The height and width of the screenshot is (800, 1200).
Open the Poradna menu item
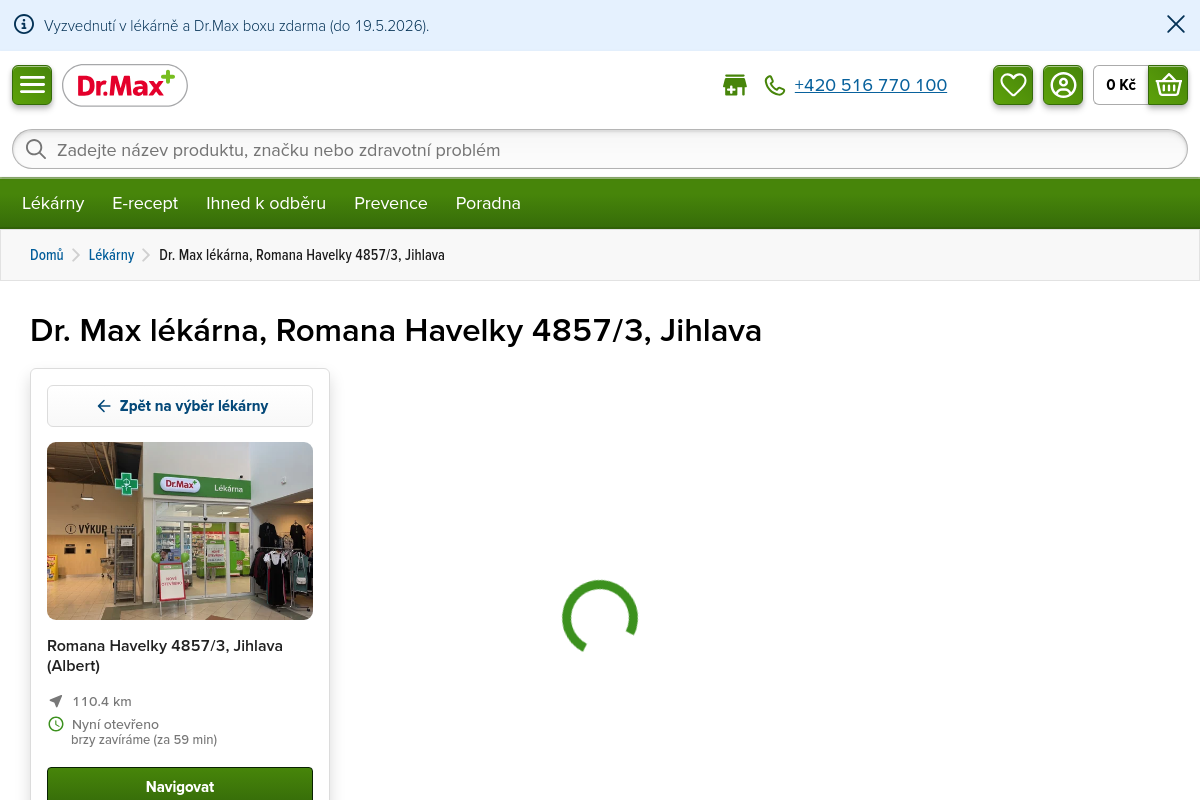tap(488, 203)
